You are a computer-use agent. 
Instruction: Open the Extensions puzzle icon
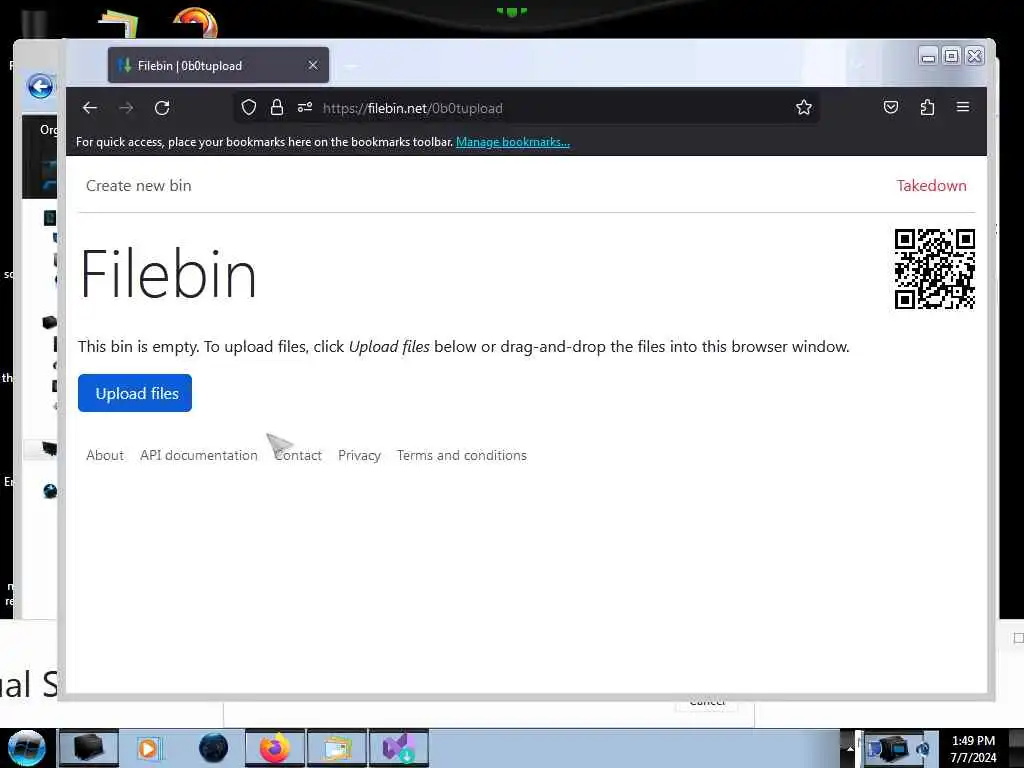(927, 107)
